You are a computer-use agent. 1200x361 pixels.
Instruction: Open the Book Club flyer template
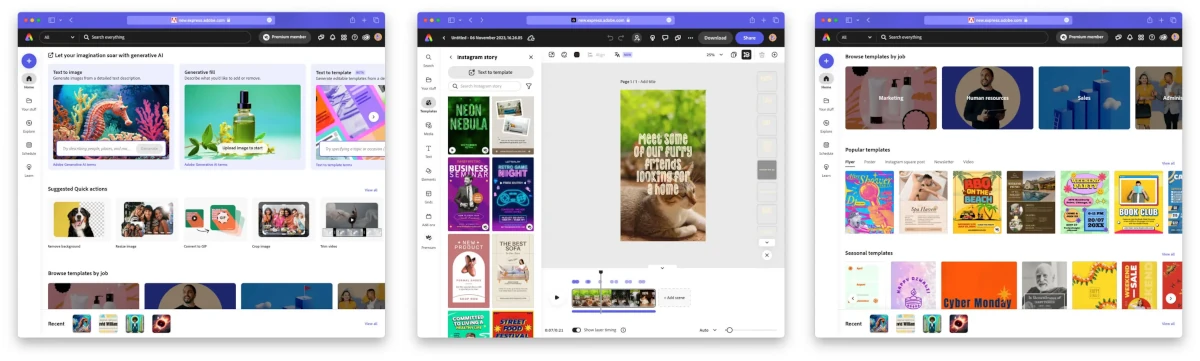tap(1138, 203)
